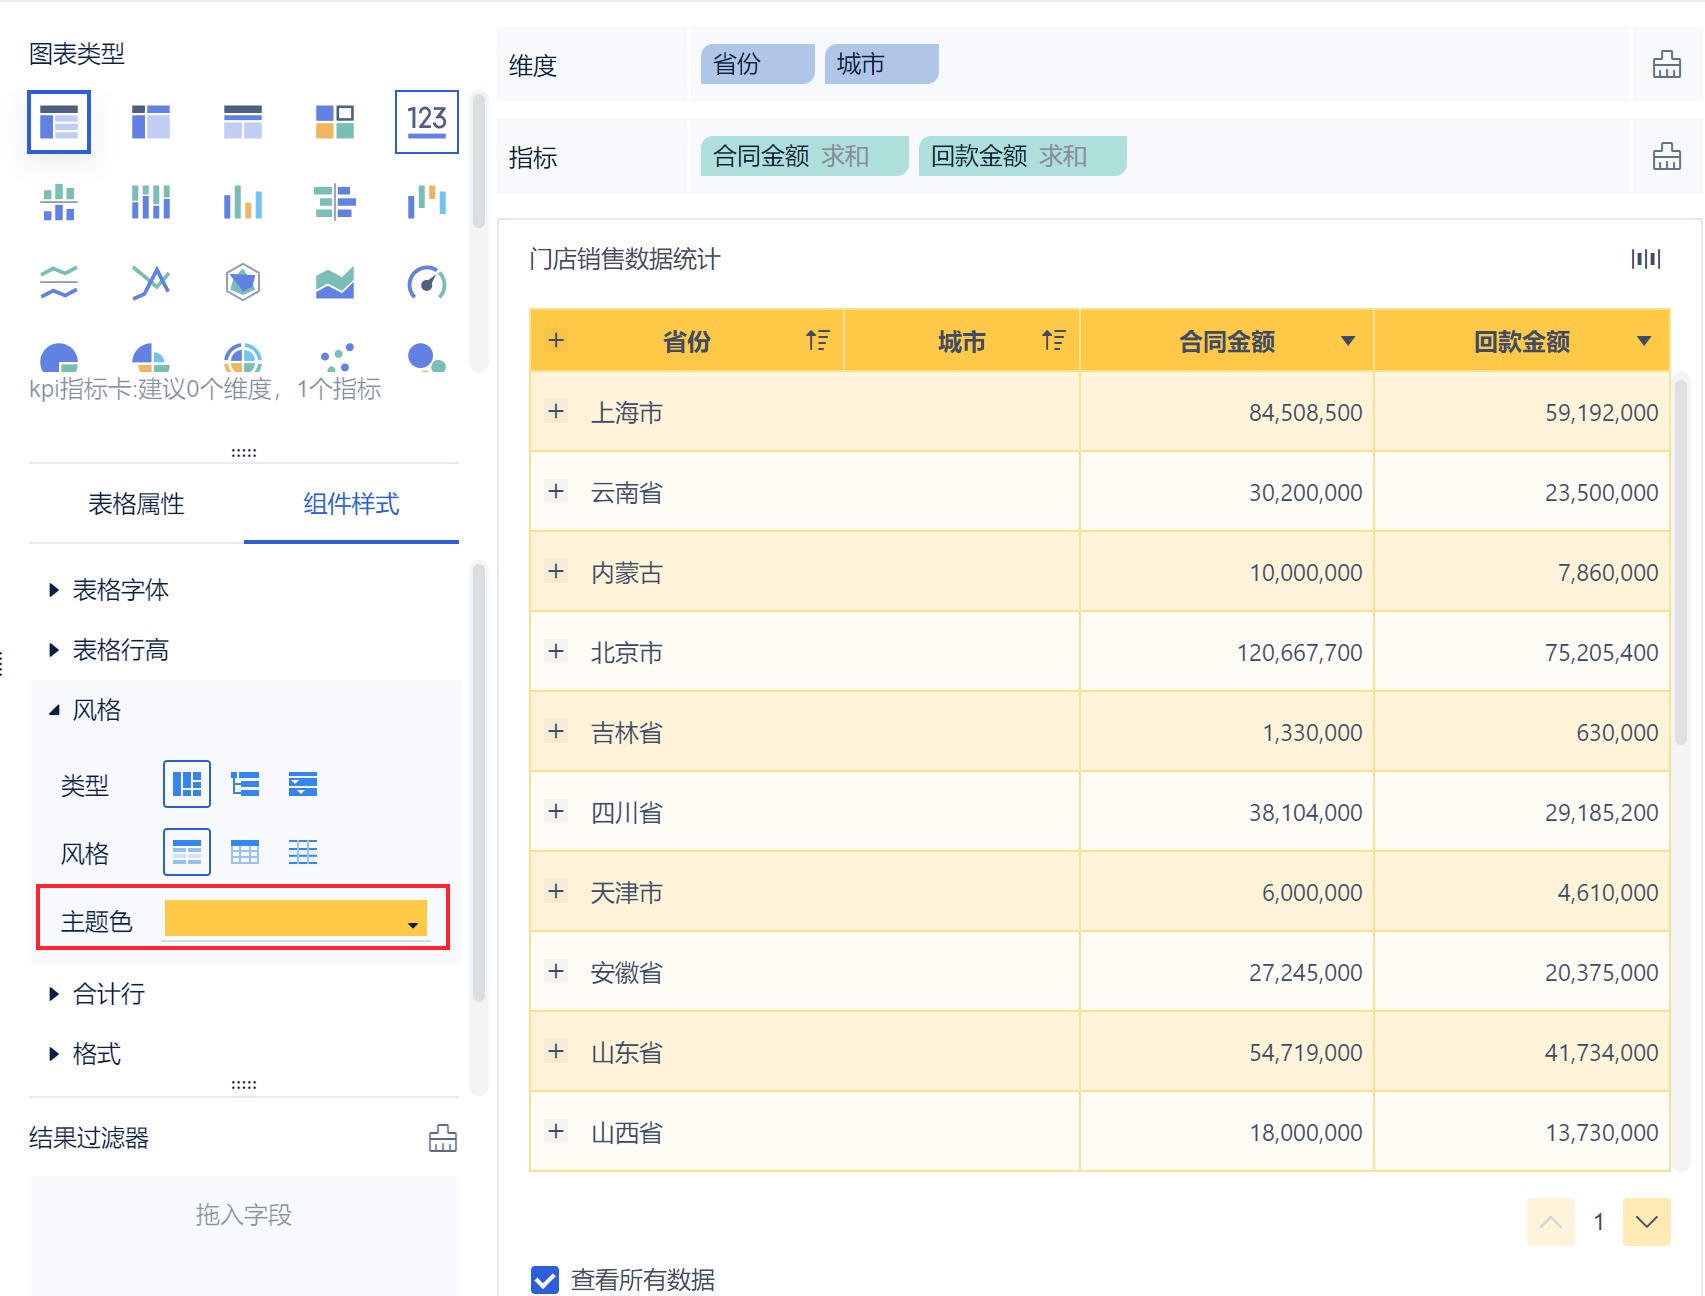The height and width of the screenshot is (1296, 1705).
Task: Click the 拖入字段 filter drop area
Action: [x=244, y=1236]
